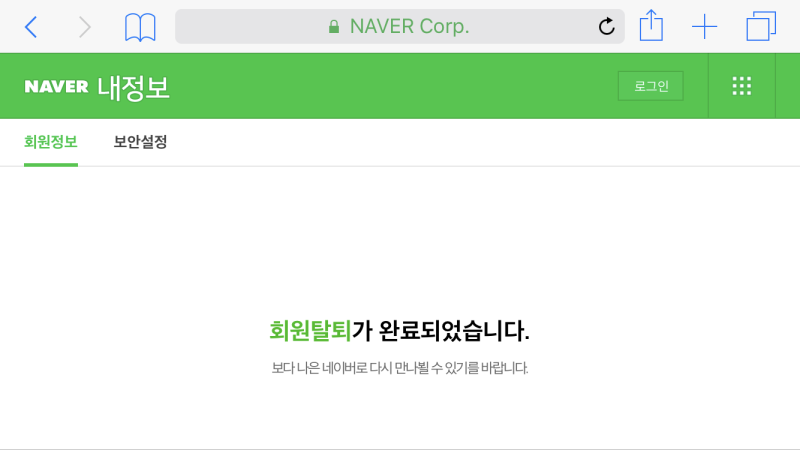Click the 로그인 button
This screenshot has width=800, height=450.
click(651, 86)
